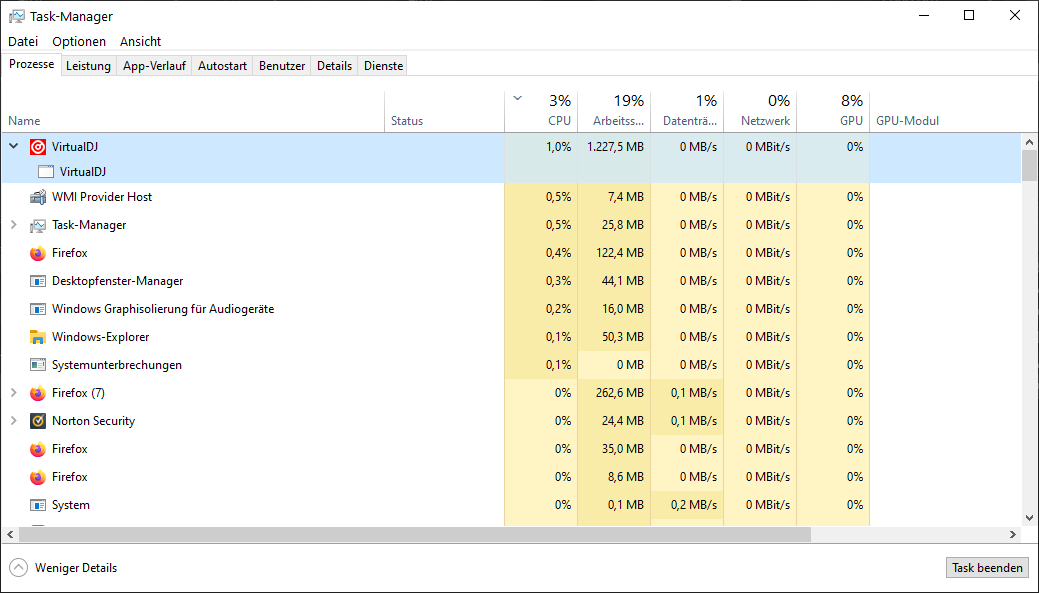
Task: Click the vertical scrollbar up arrow
Action: (1029, 142)
